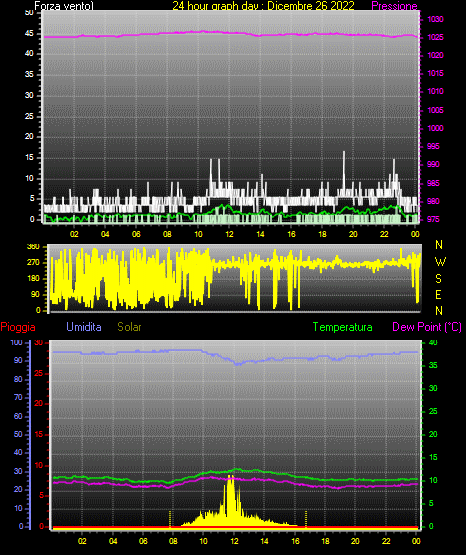
Task: Click the S compass direction label
Action: [438, 279]
